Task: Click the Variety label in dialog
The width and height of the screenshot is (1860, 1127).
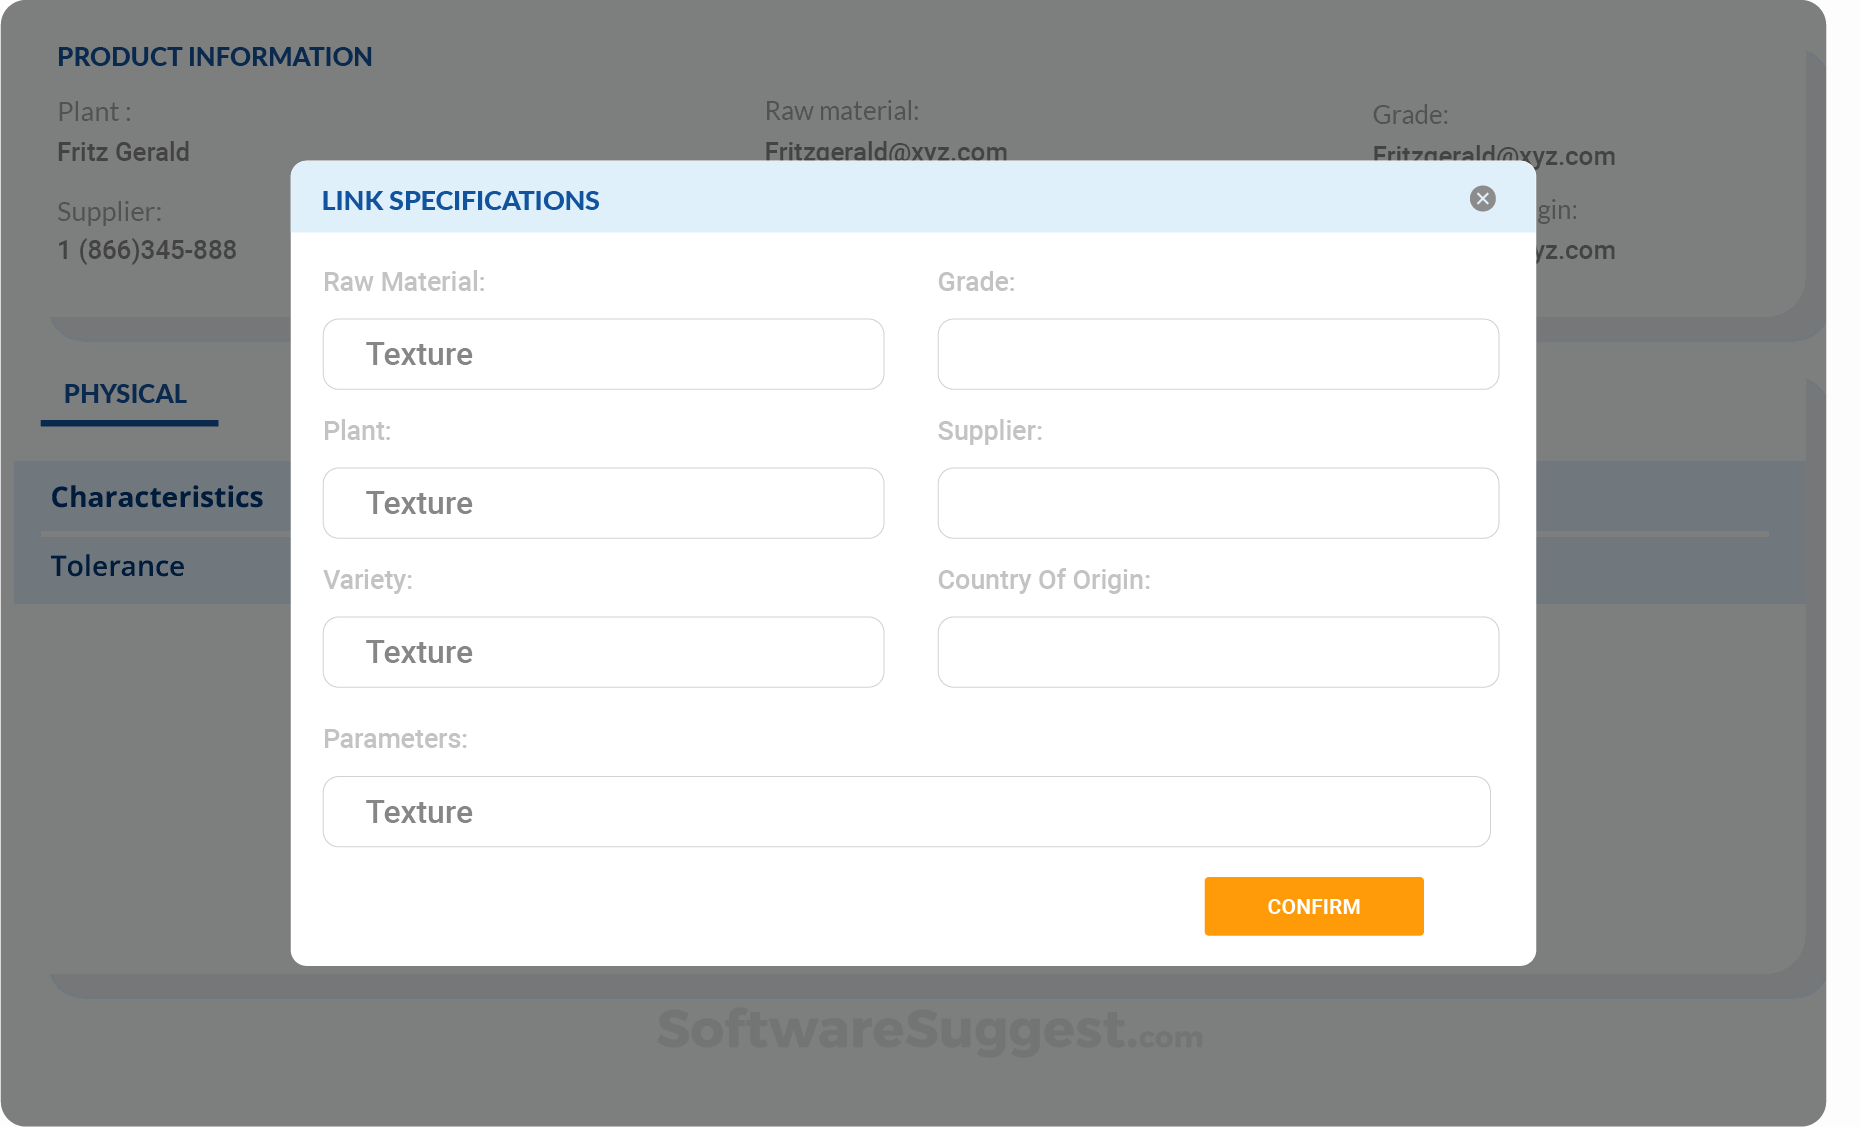Action: tap(367, 580)
